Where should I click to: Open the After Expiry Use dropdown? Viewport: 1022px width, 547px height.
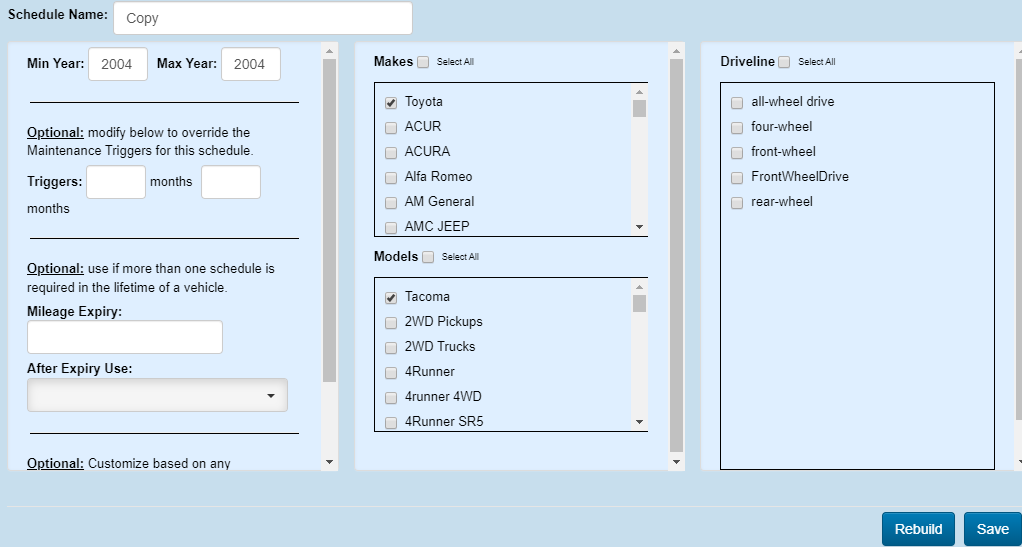(x=157, y=395)
